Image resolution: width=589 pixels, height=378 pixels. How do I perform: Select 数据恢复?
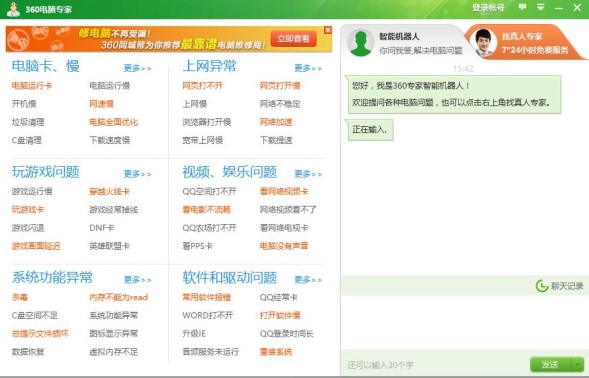(x=28, y=352)
